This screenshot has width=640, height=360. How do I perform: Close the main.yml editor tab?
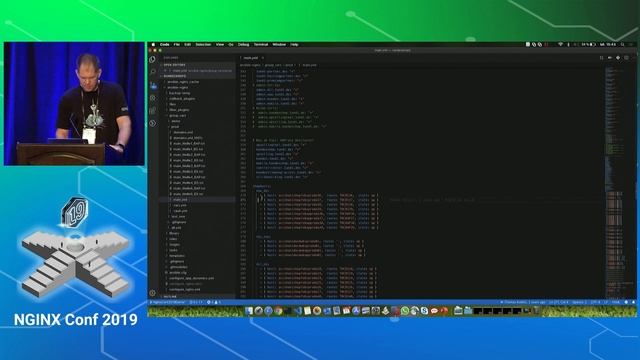point(262,58)
